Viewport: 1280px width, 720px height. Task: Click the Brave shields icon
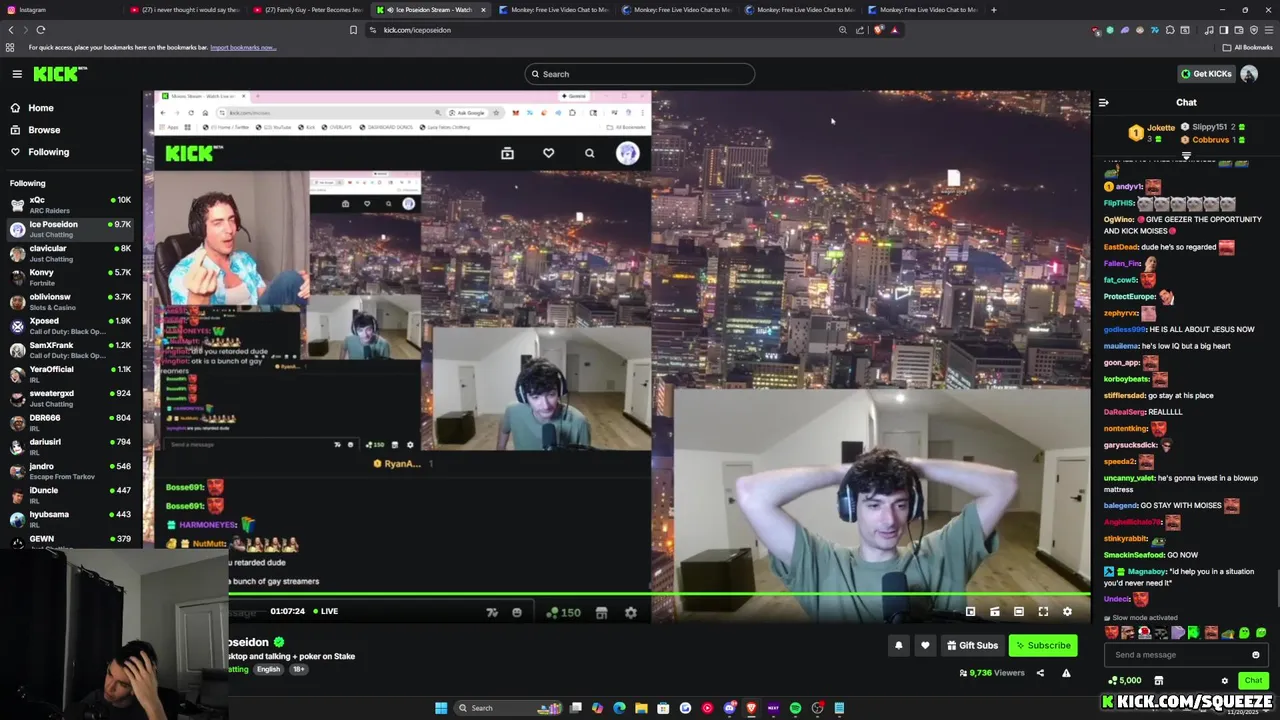coord(879,30)
